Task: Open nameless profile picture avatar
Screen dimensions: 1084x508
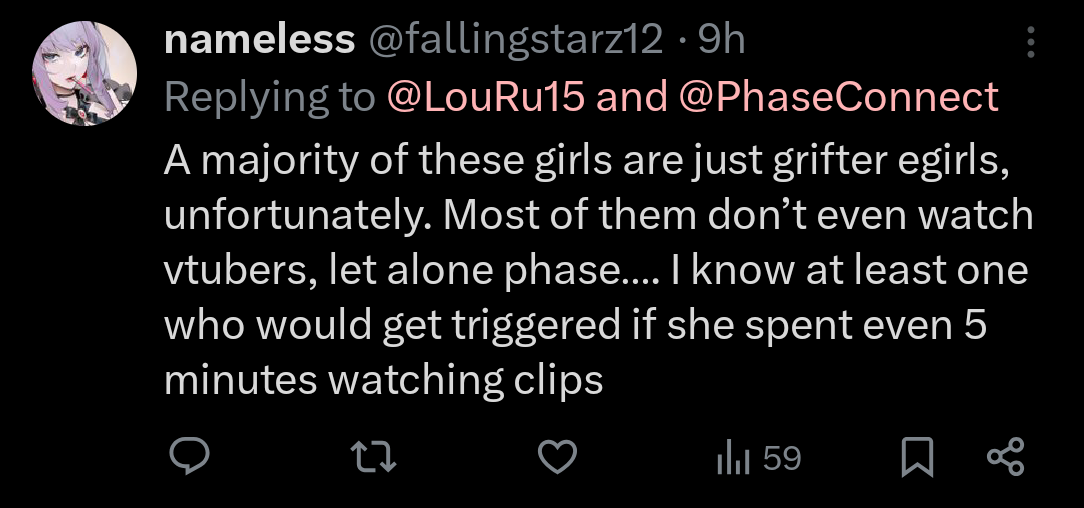Action: click(x=84, y=73)
